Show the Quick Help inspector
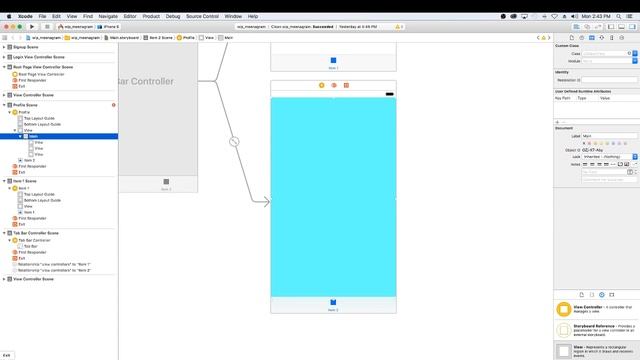 click(582, 38)
